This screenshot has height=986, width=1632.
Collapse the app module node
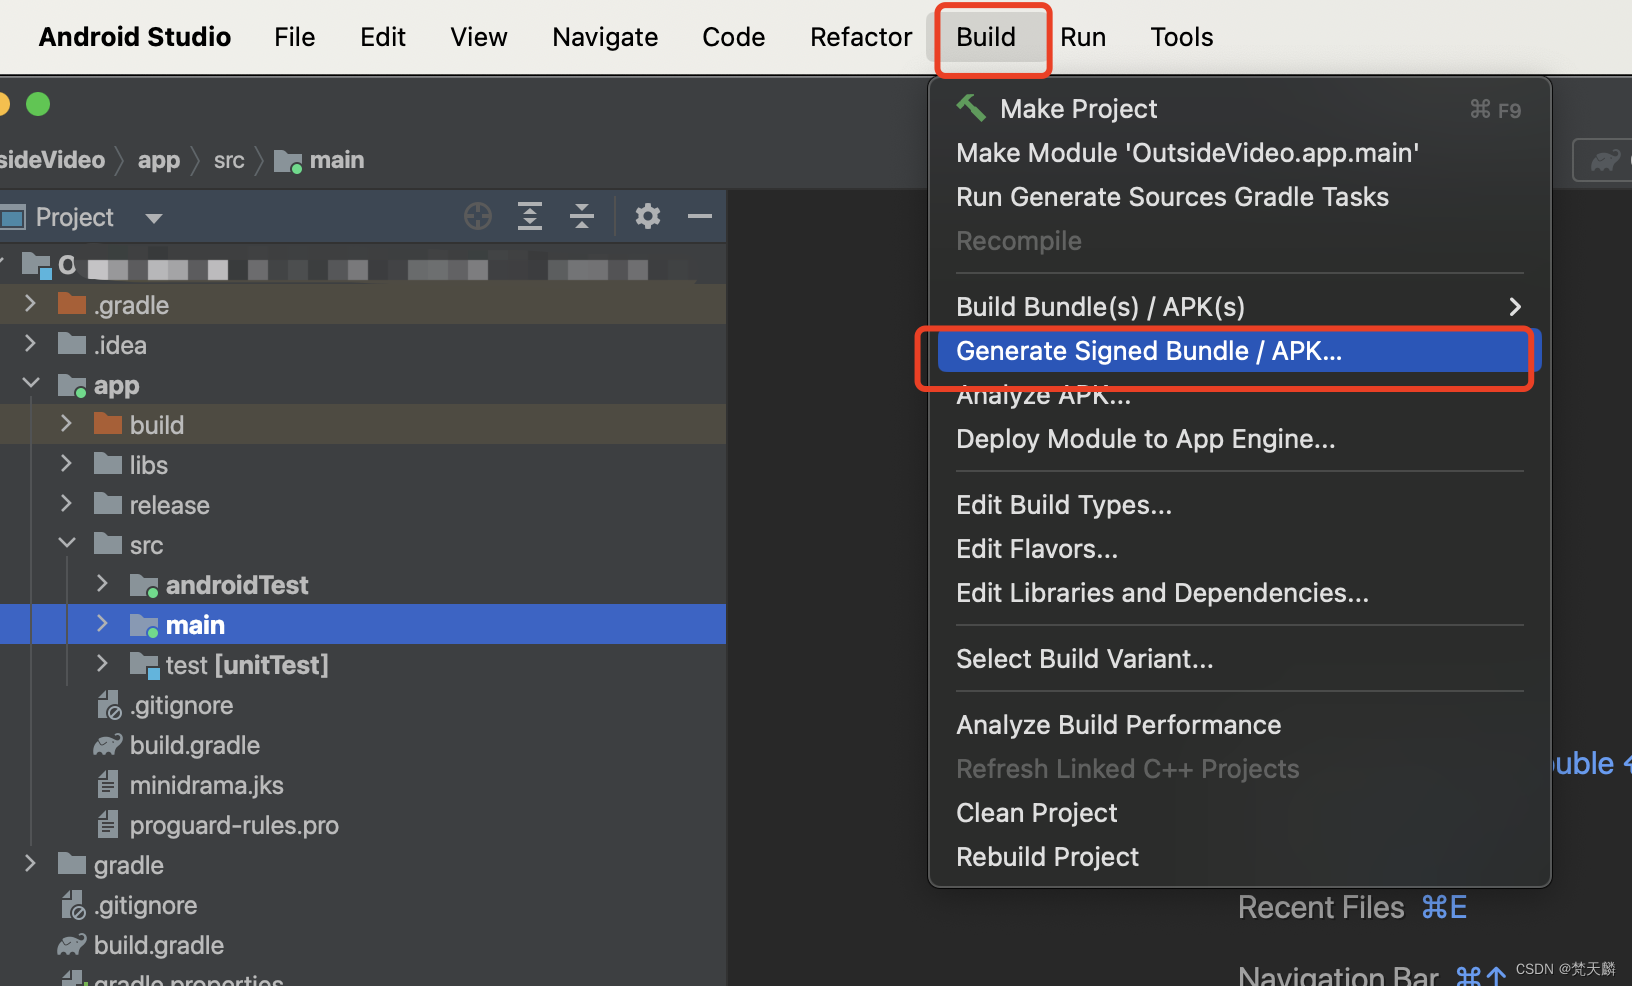[x=31, y=383]
